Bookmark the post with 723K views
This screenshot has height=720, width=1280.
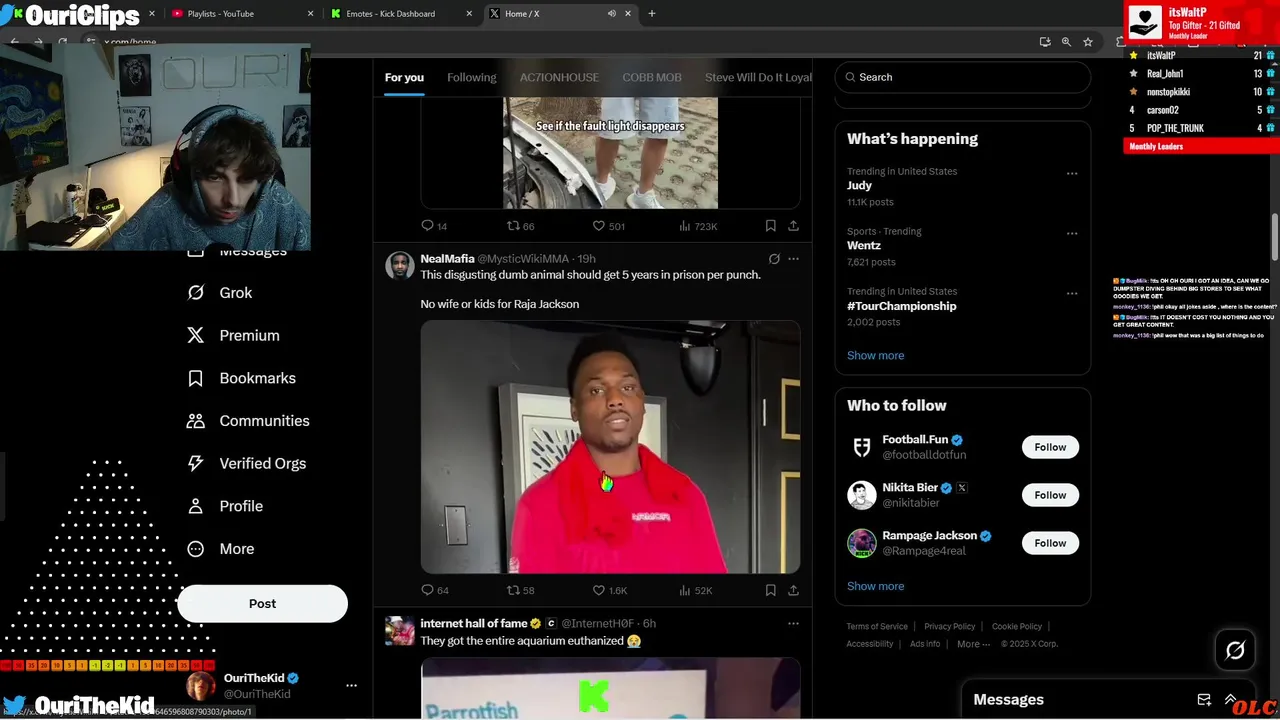click(770, 226)
